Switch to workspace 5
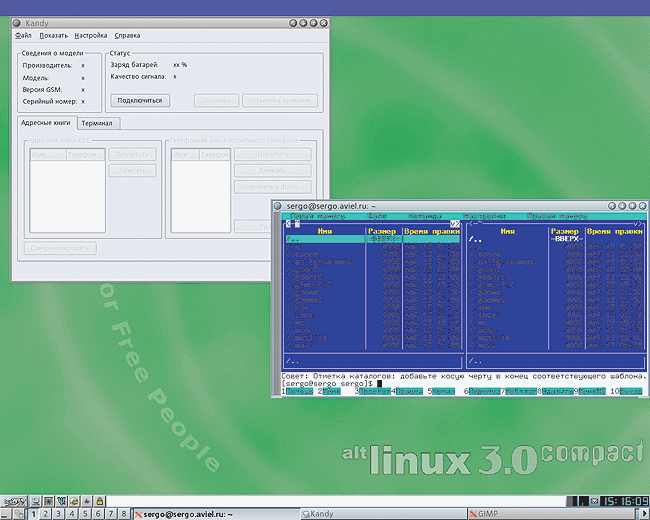650x520 pixels. tap(85, 514)
